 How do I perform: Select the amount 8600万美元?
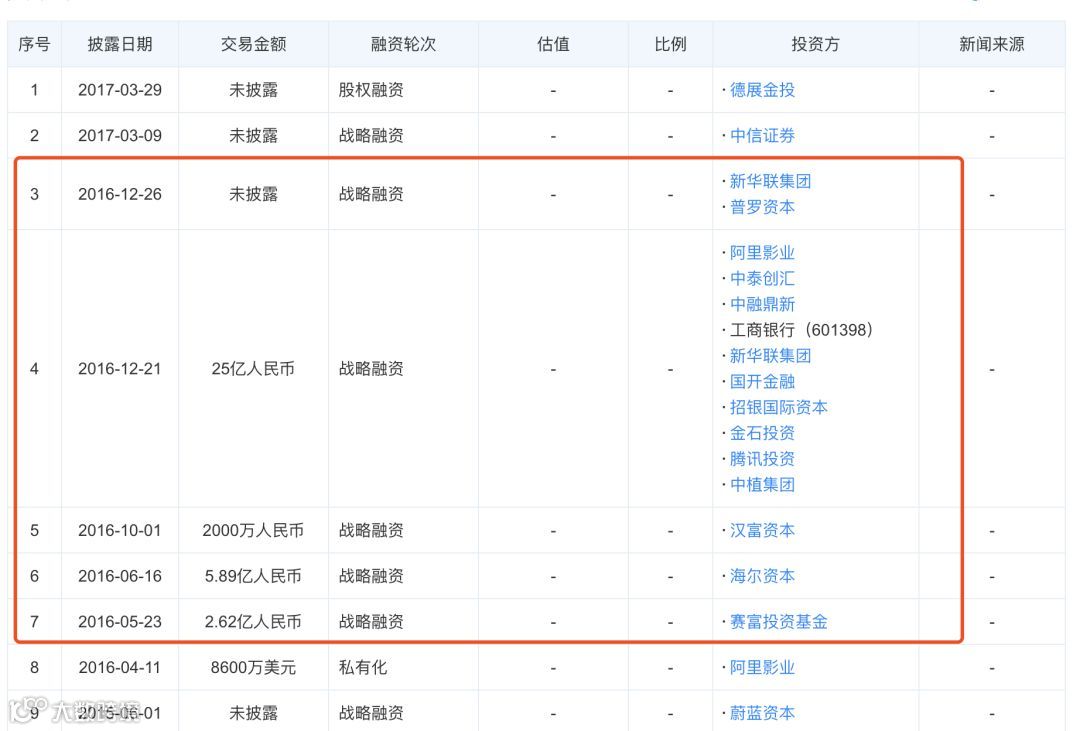tap(253, 667)
